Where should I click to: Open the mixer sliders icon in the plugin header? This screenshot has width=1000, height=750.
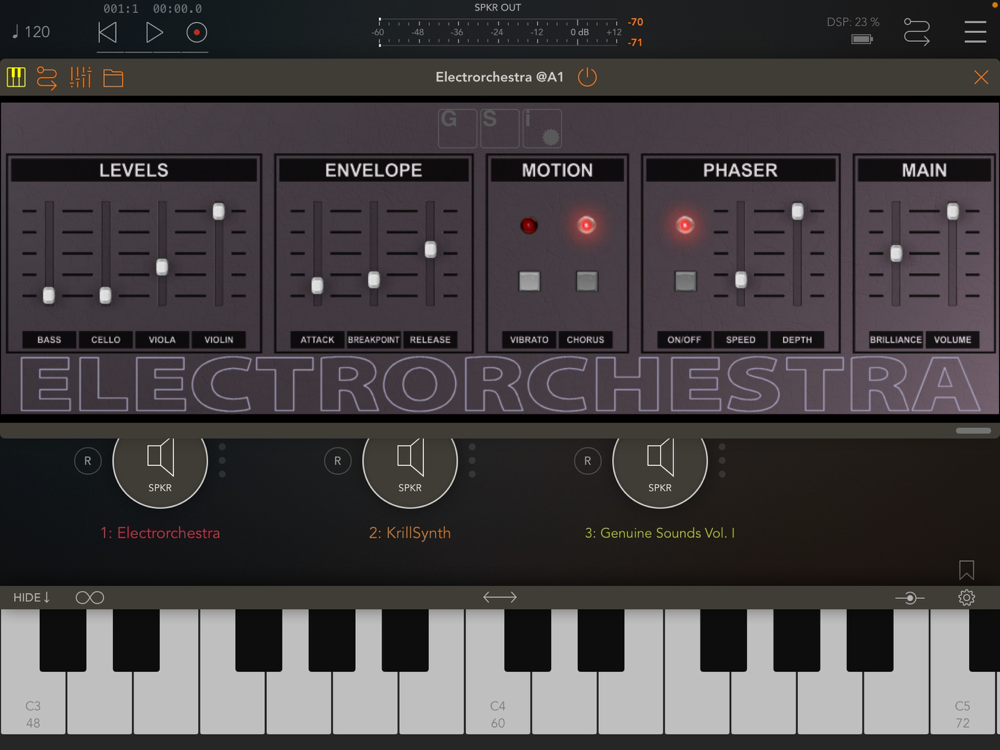click(80, 78)
